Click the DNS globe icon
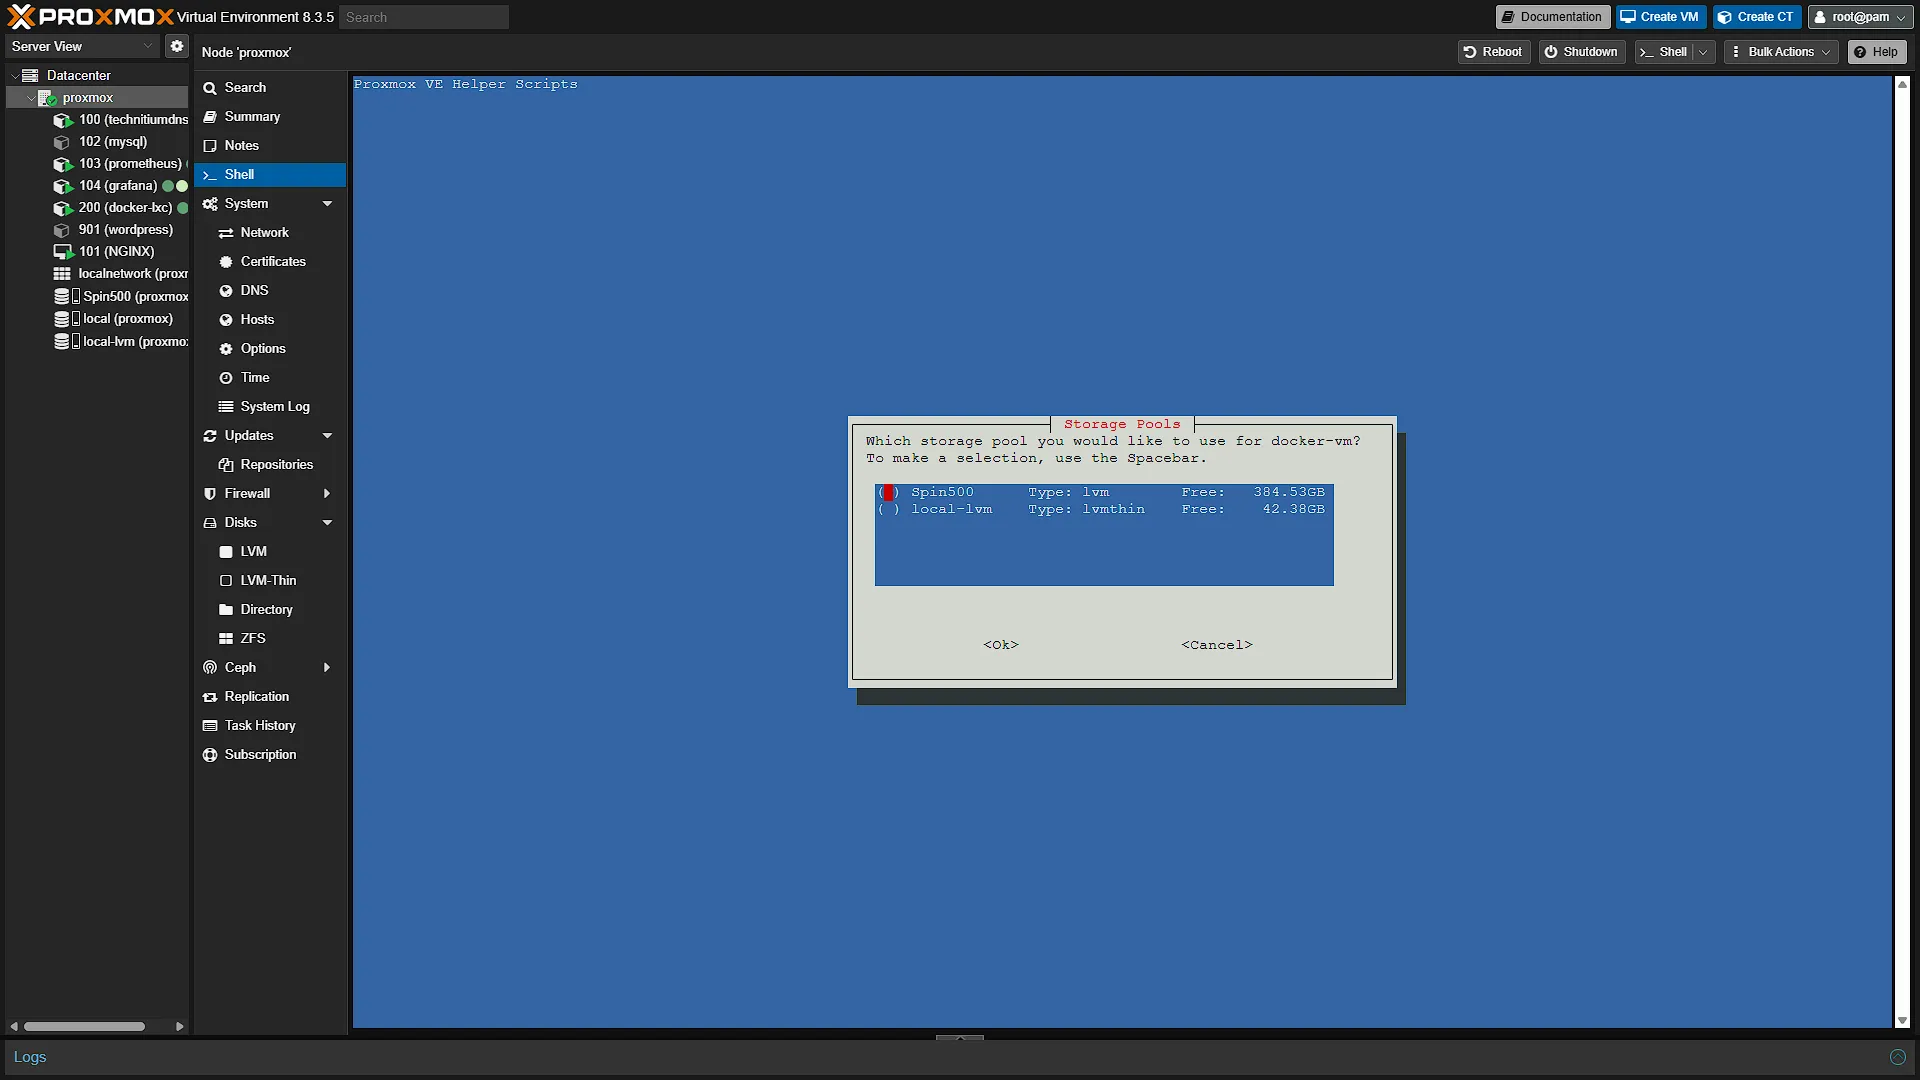 (x=226, y=291)
